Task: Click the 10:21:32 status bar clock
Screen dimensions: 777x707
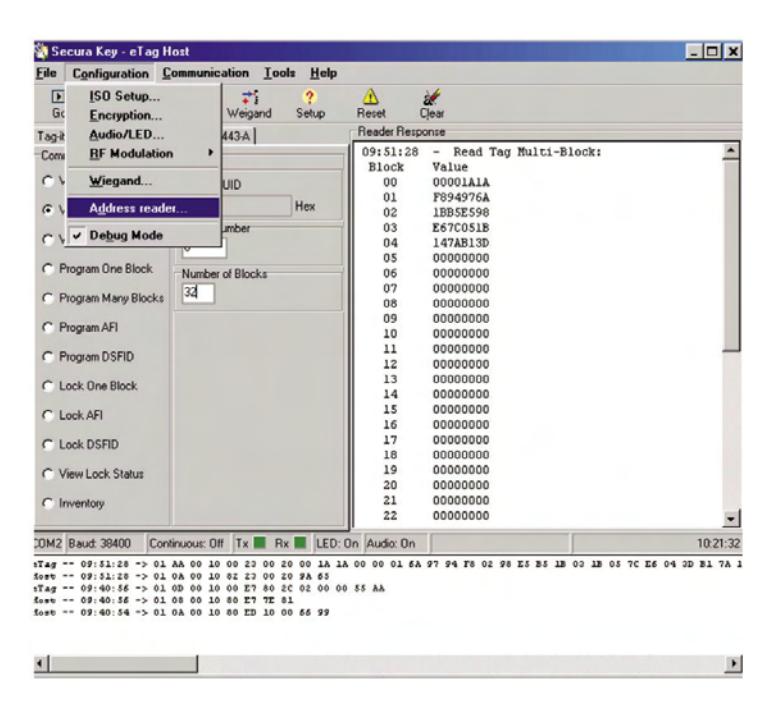Action: point(719,544)
